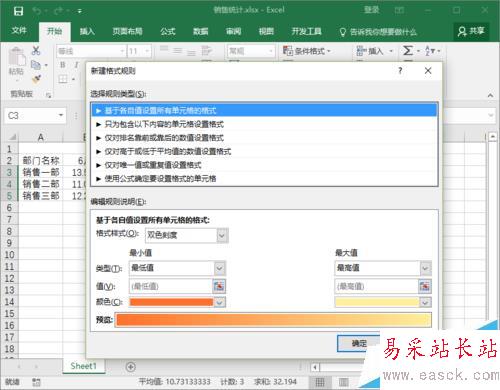Viewport: 500px width, 390px height.
Task: Open the File menu tab
Action: tap(19, 31)
